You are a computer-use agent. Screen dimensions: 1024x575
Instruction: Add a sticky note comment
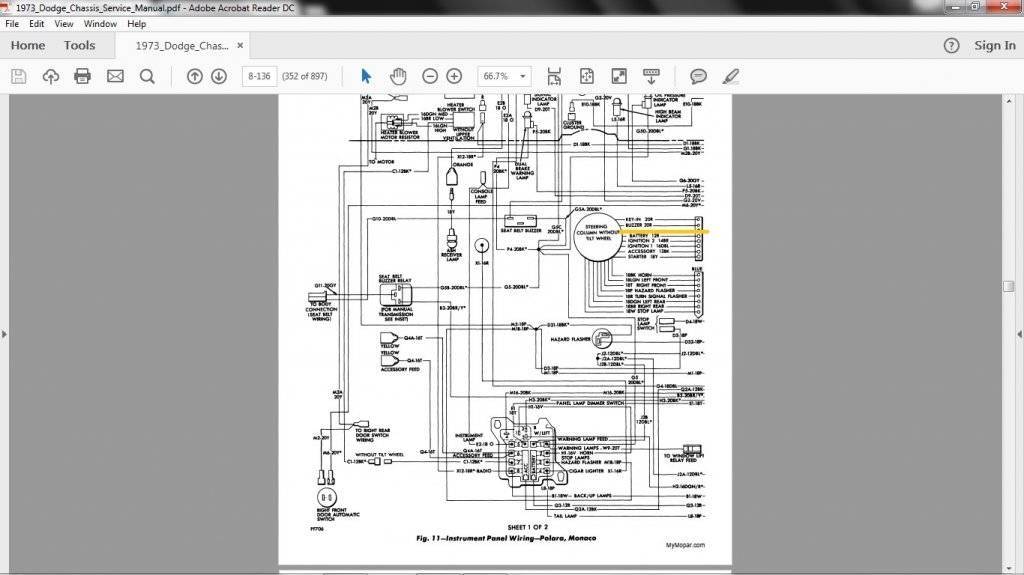click(x=699, y=76)
